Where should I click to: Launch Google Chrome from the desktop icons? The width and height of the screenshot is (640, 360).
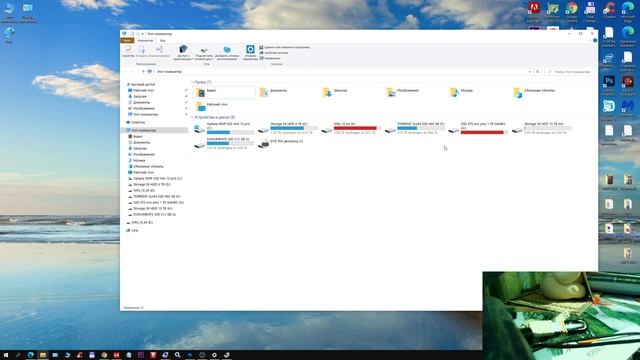click(571, 8)
